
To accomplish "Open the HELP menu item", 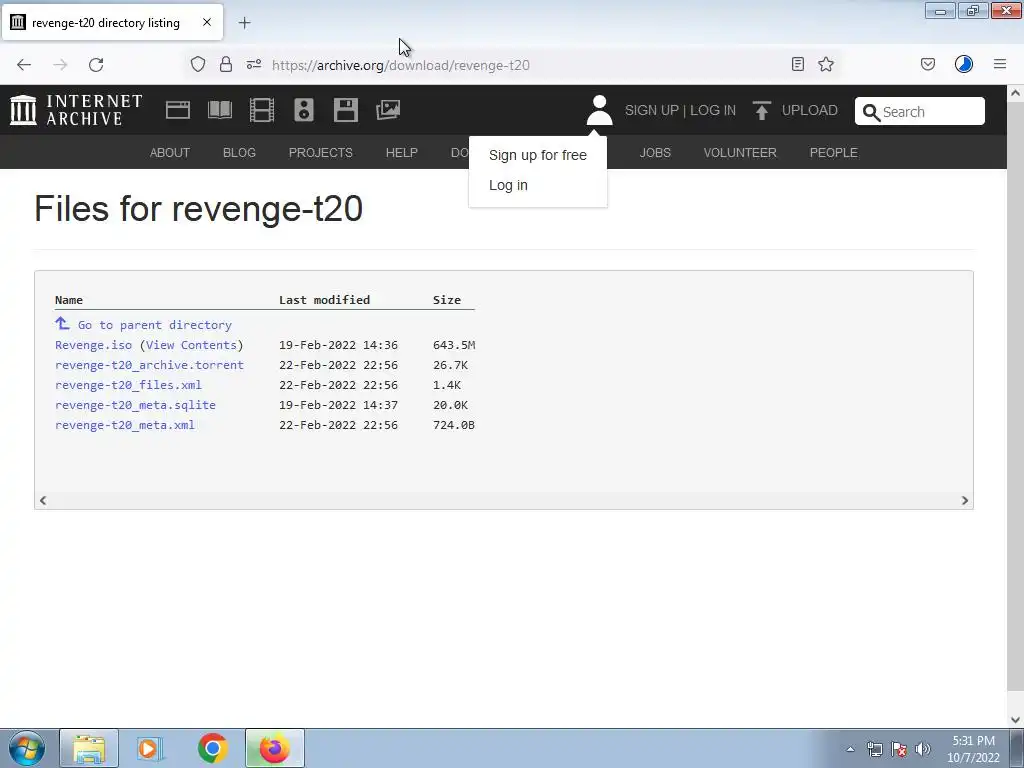I will 402,152.
